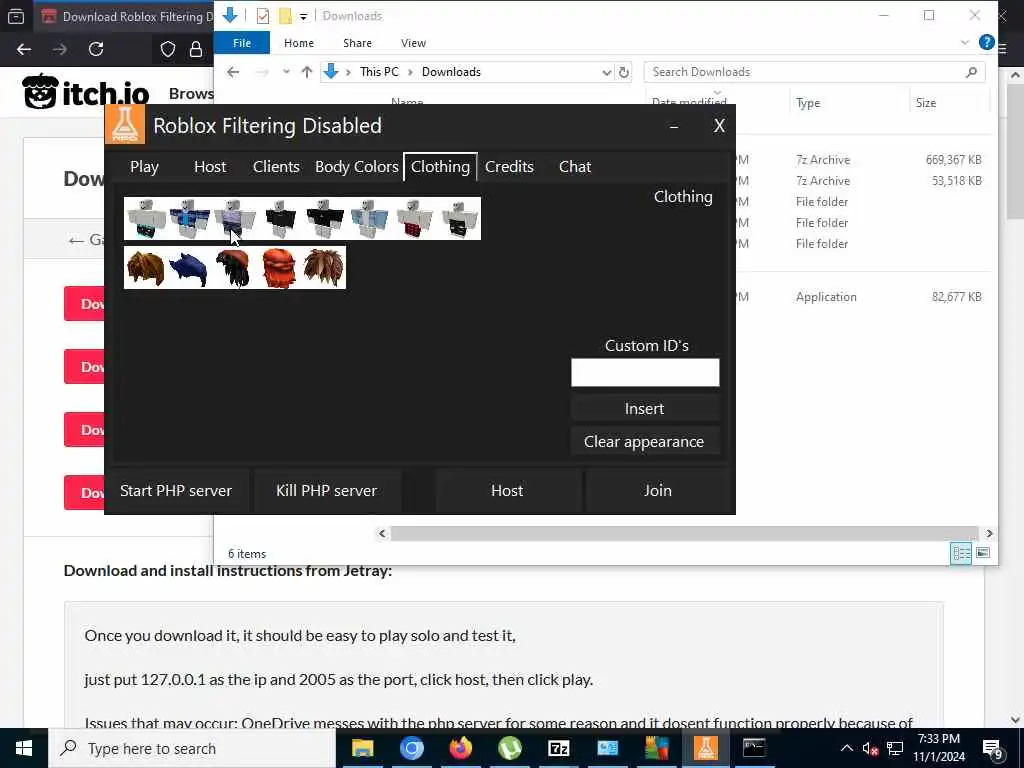Click the Application type row
The height and width of the screenshot is (768, 1024).
click(x=826, y=296)
